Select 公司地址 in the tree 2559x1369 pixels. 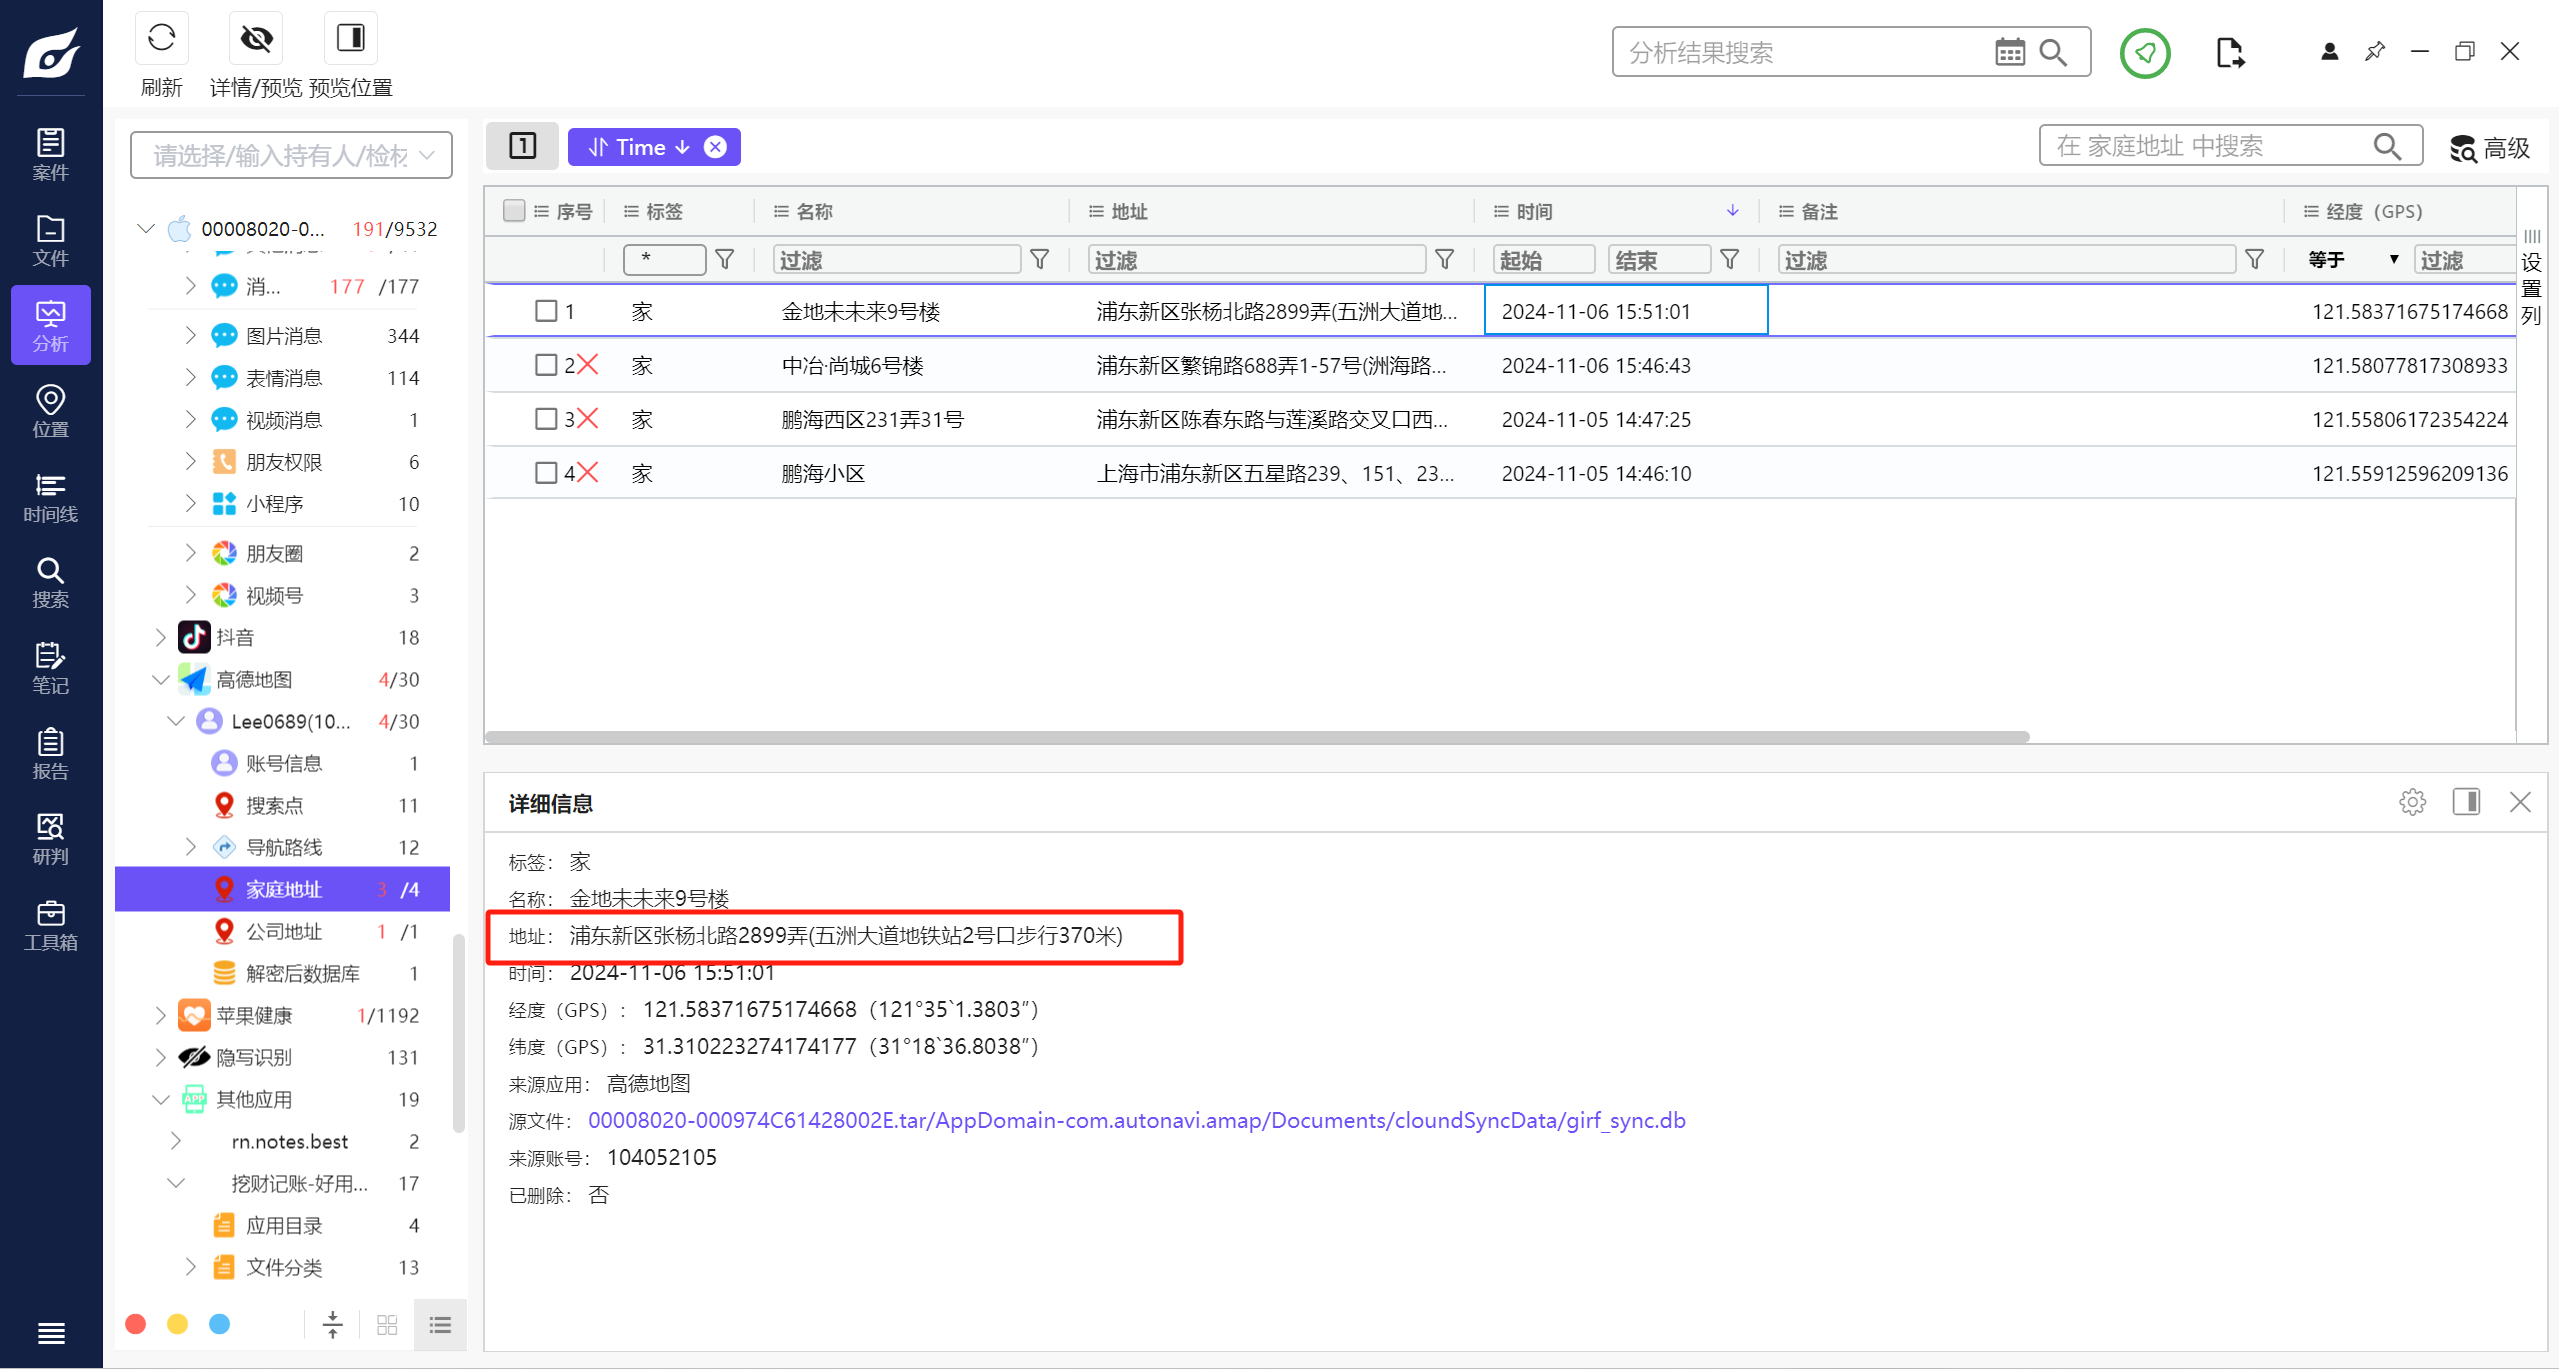point(284,931)
